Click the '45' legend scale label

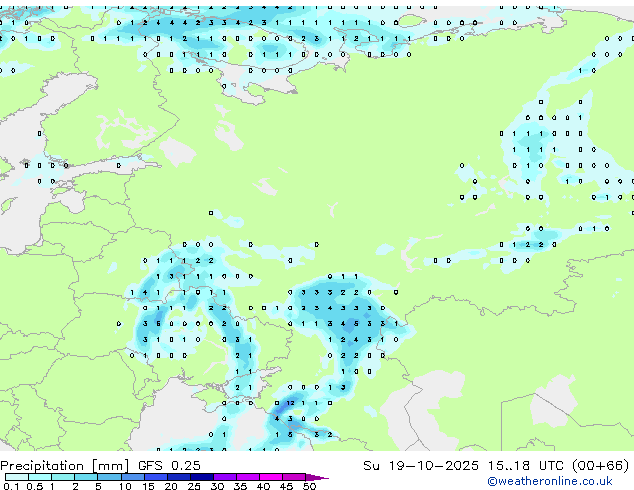[286, 486]
